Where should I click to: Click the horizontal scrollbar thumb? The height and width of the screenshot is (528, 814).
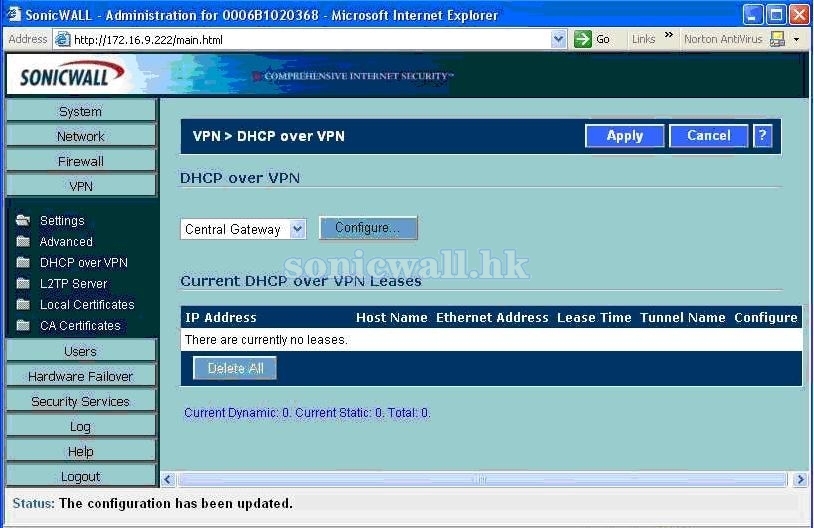[x=482, y=479]
